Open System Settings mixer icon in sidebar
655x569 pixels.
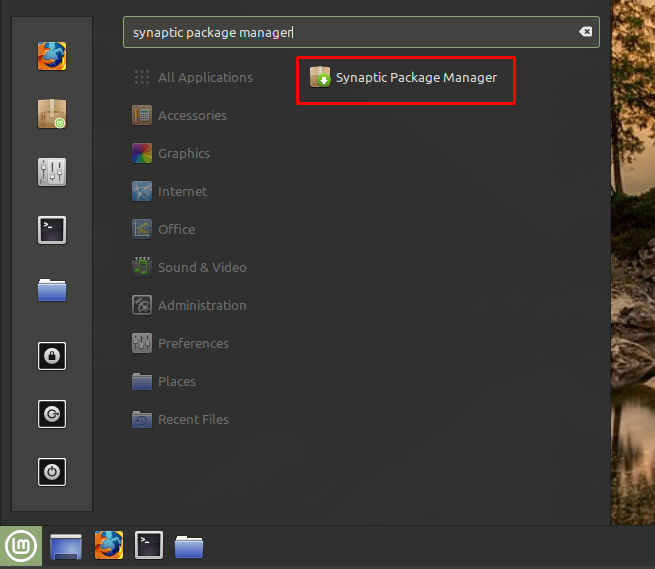click(x=52, y=172)
